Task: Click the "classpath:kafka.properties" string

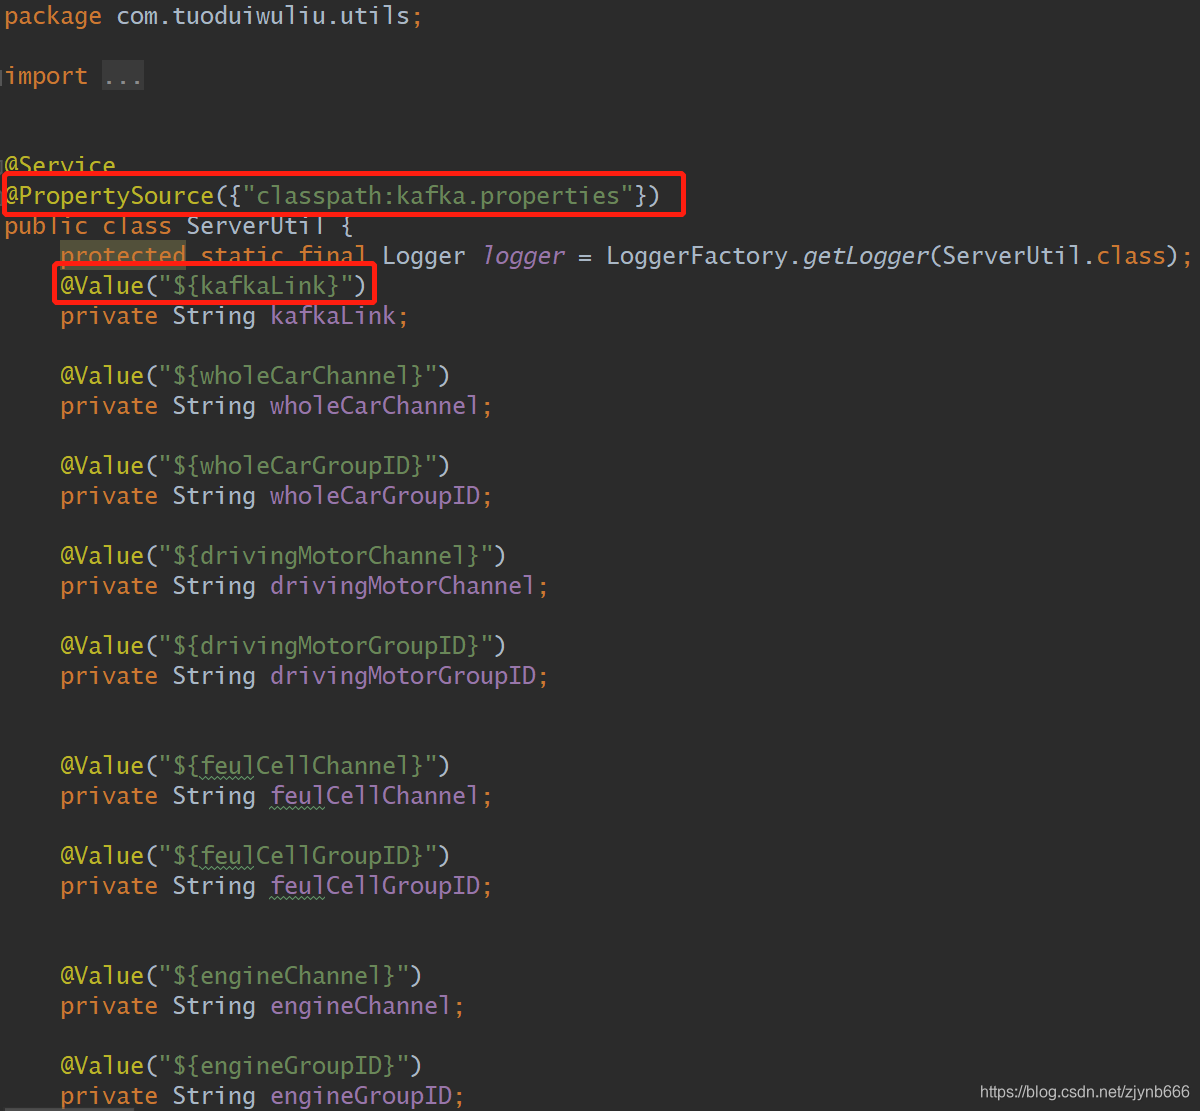Action: (438, 196)
